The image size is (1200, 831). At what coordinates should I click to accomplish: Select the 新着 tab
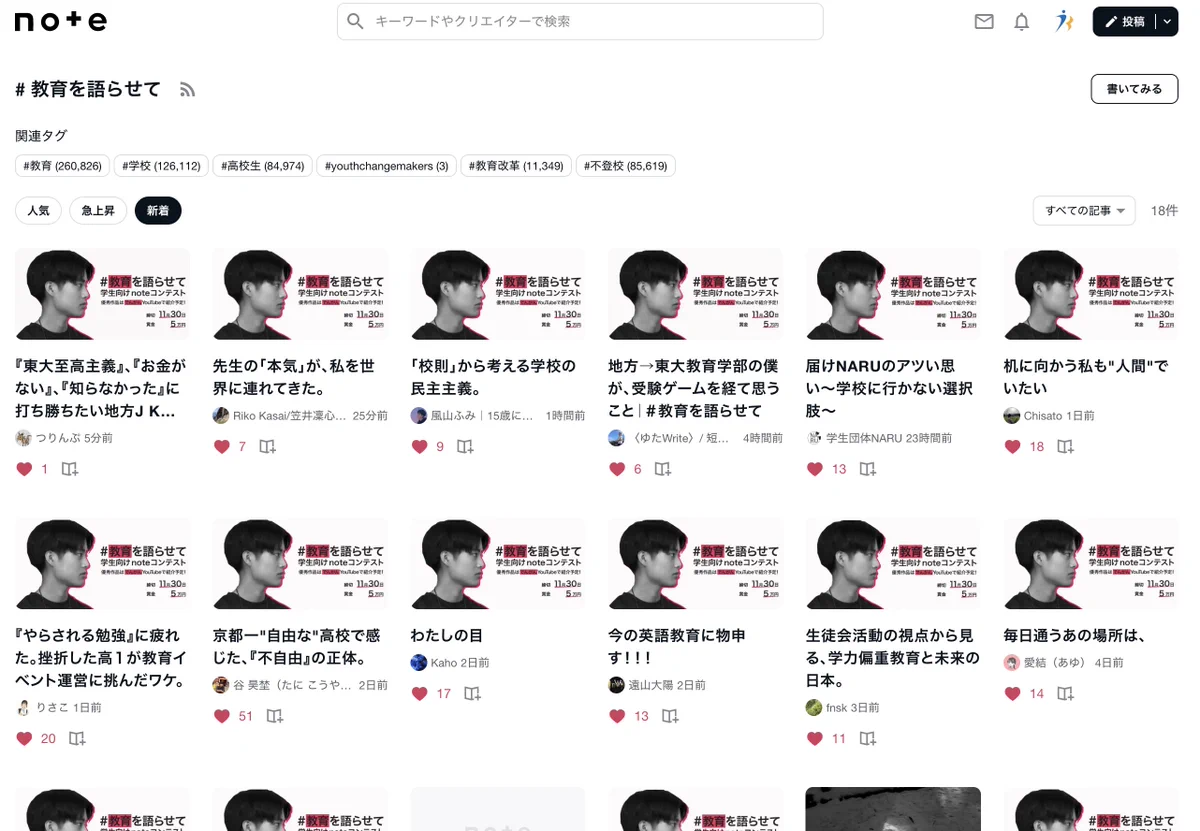click(x=158, y=210)
